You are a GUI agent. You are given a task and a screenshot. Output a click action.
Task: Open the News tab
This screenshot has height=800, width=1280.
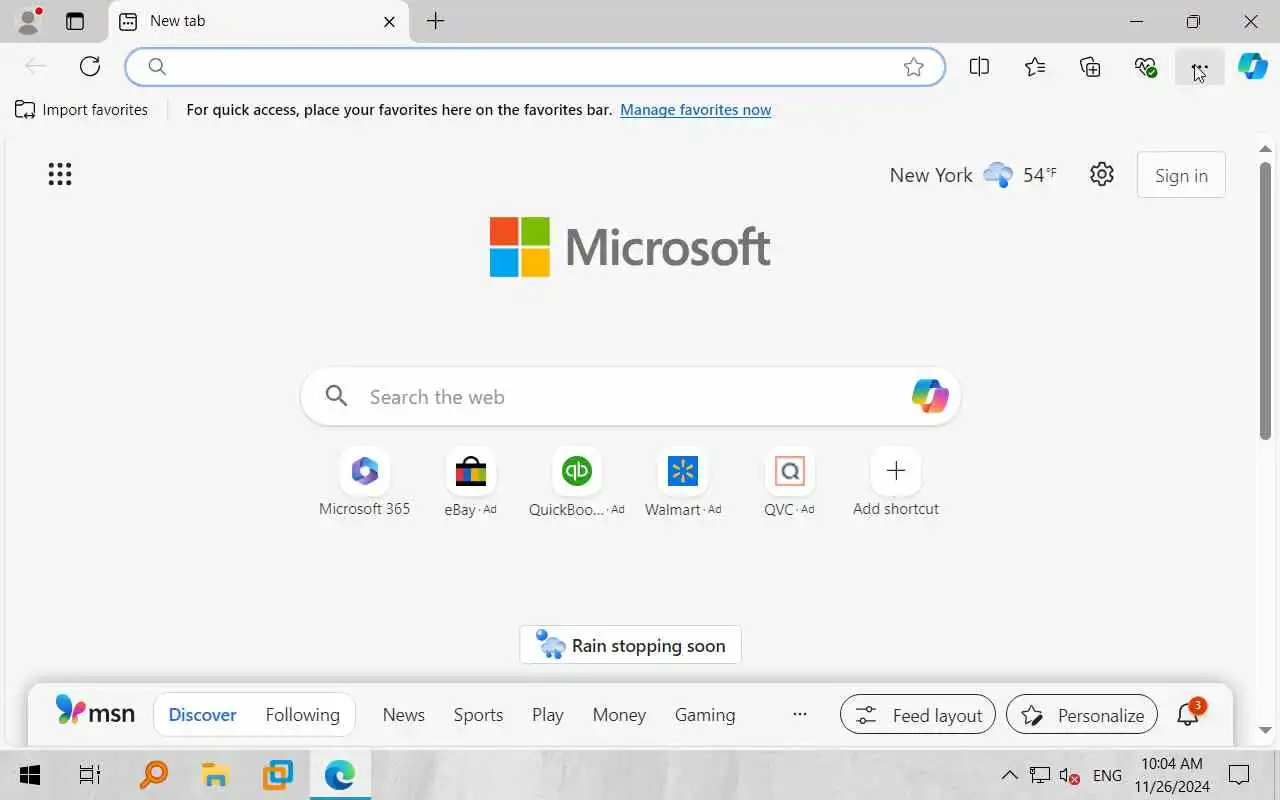point(404,715)
